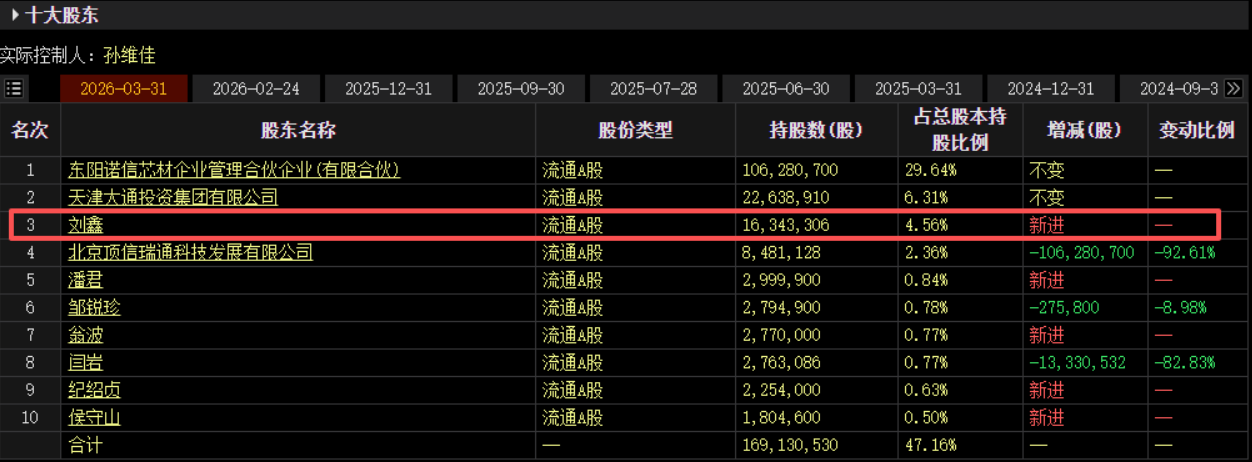Viewport: 1252px width, 462px height.
Task: Click the list view icon beside date tabs
Action: [x=14, y=88]
